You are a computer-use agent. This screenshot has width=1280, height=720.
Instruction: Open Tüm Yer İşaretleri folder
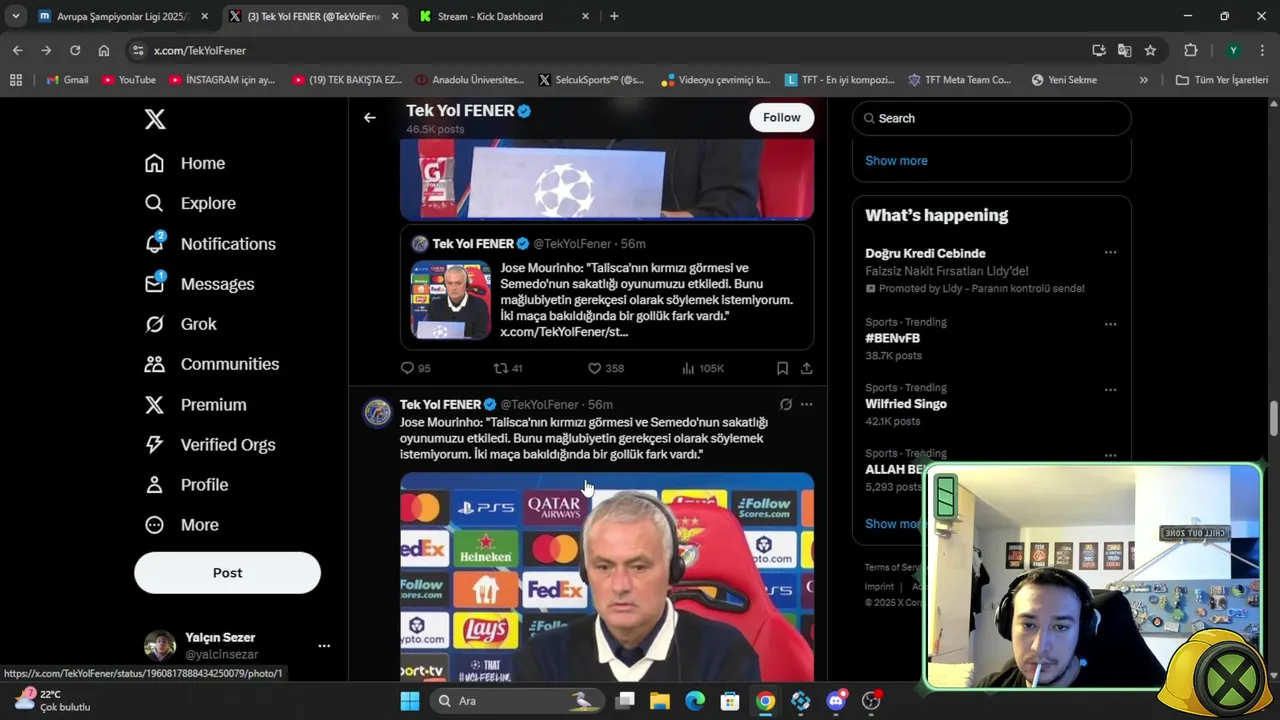tap(1221, 80)
